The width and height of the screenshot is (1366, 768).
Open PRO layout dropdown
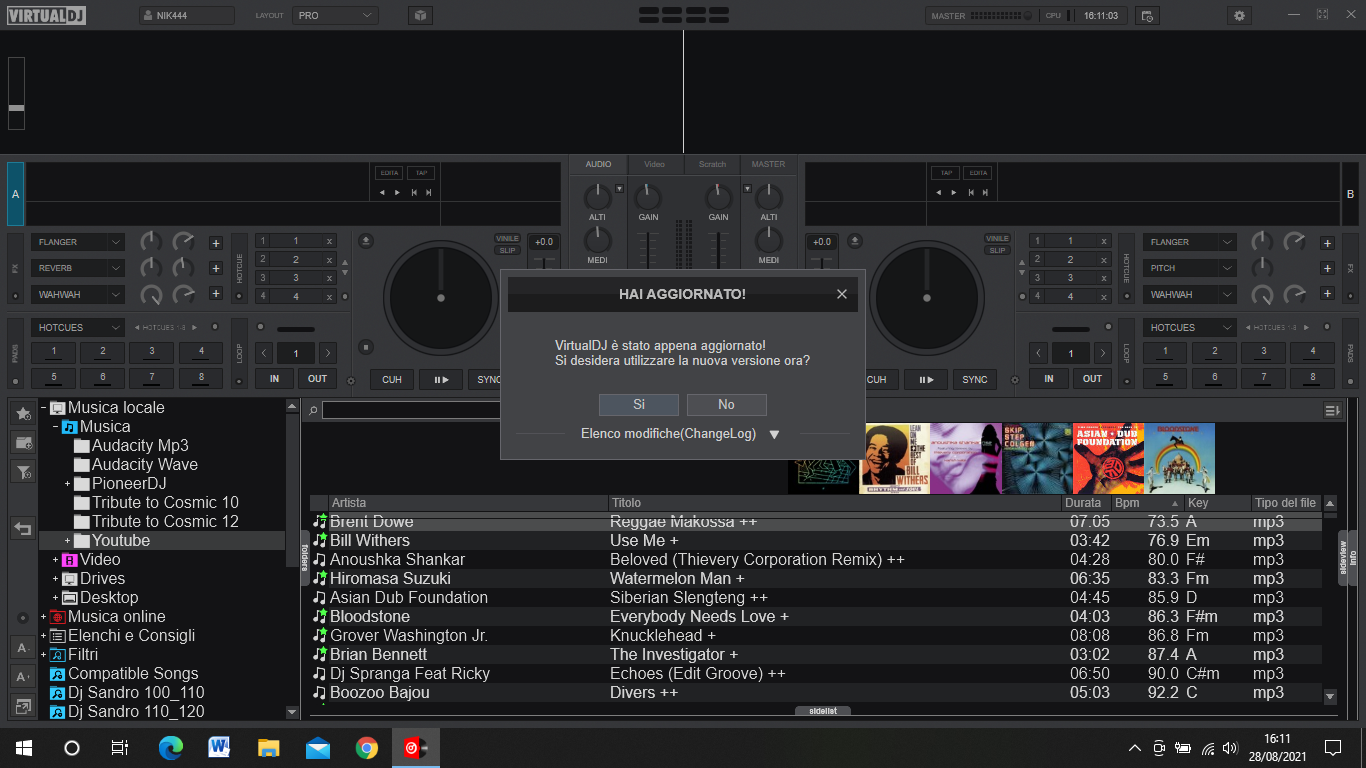click(x=336, y=15)
